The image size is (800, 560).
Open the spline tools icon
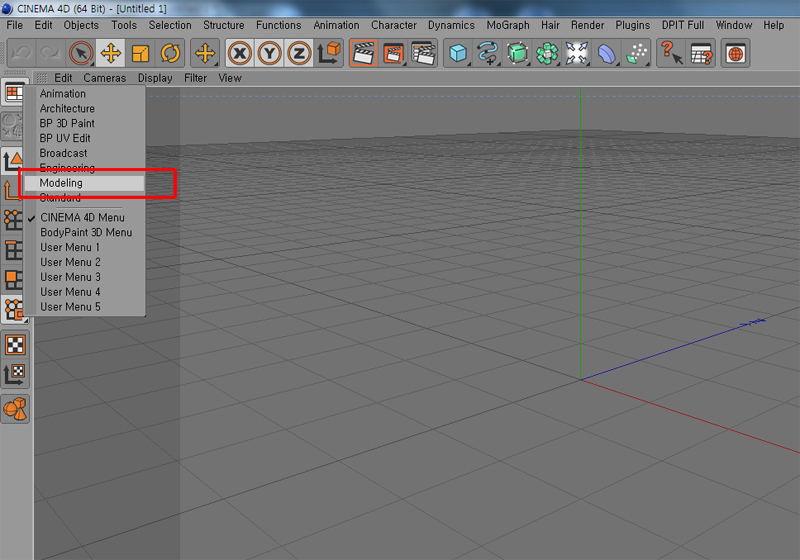click(487, 53)
